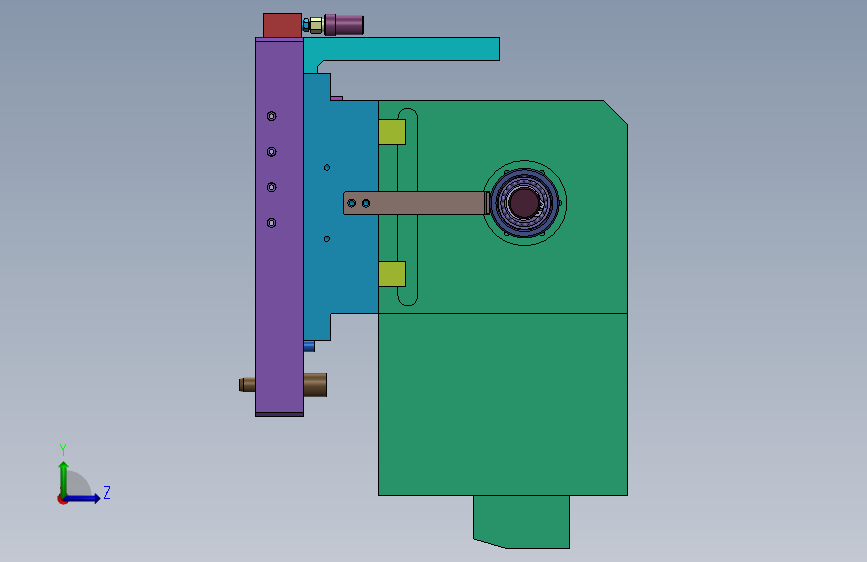Select the brown pin right of purple plate
Screen dimensions: 867x562
(x=315, y=384)
